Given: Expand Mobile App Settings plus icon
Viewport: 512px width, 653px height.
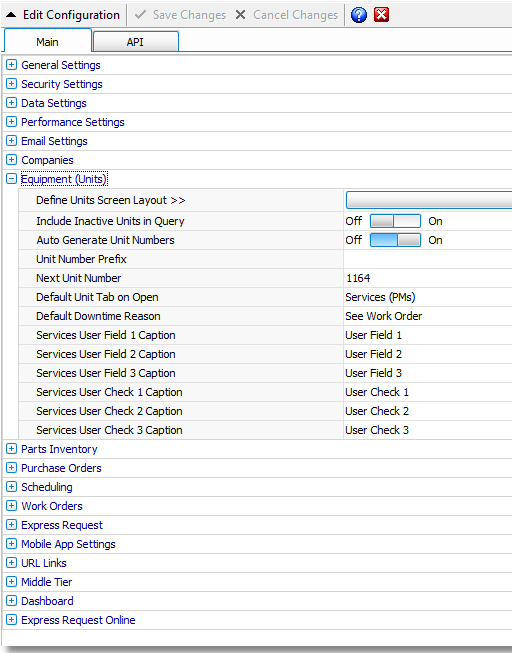Looking at the screenshot, I should [x=12, y=544].
